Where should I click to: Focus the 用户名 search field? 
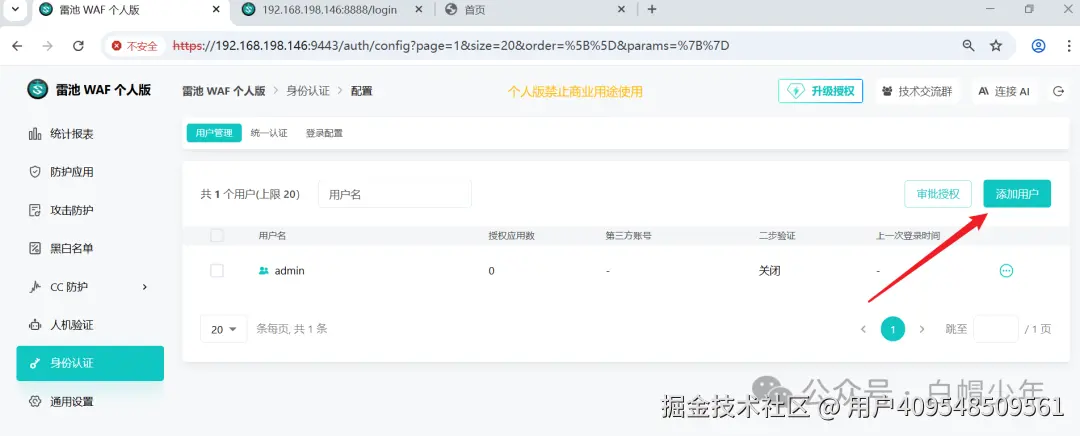pos(395,194)
